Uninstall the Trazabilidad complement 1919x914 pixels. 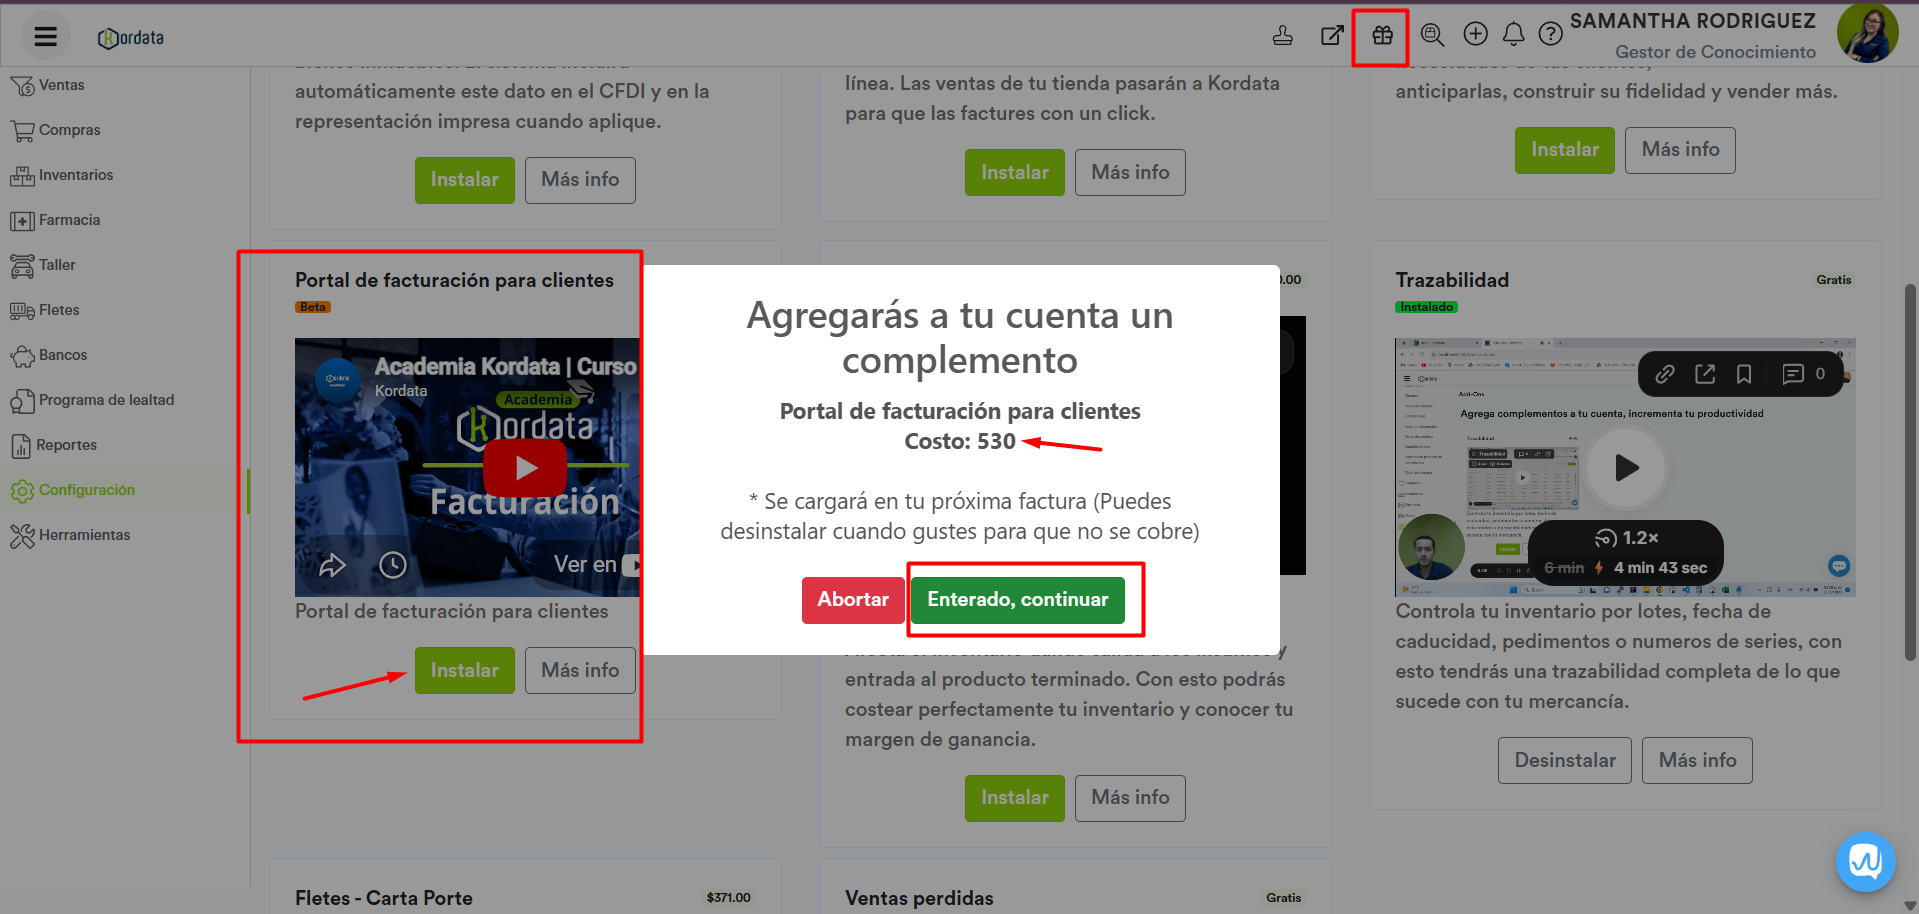click(x=1565, y=761)
